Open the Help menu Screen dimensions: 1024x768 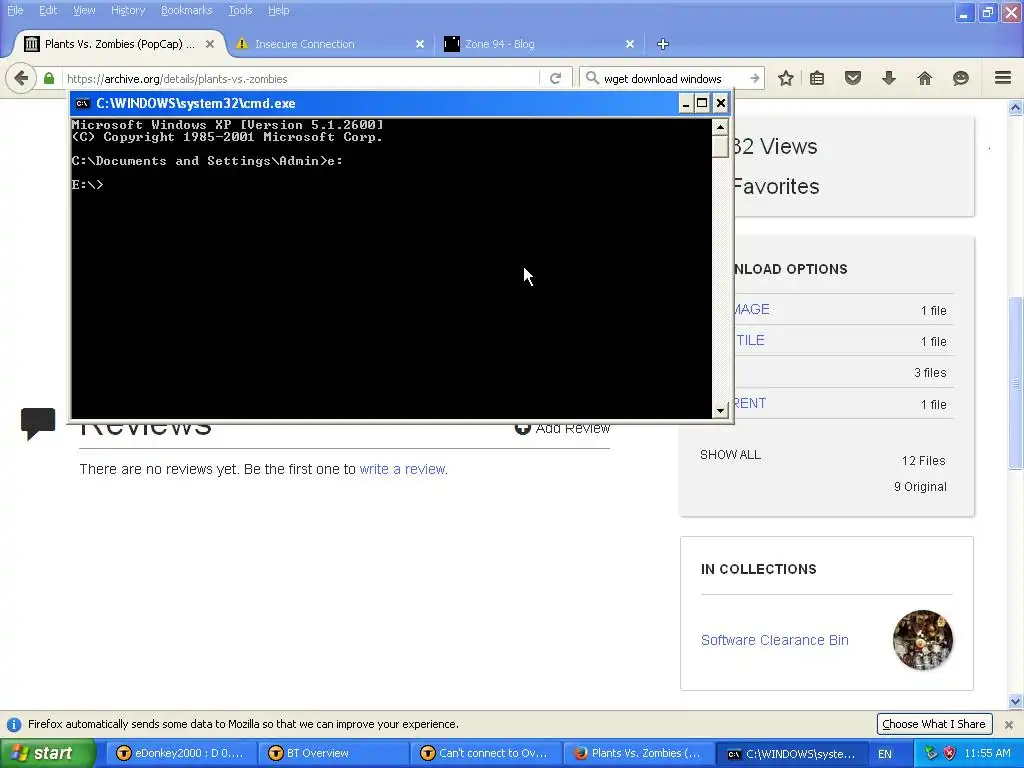pos(279,10)
